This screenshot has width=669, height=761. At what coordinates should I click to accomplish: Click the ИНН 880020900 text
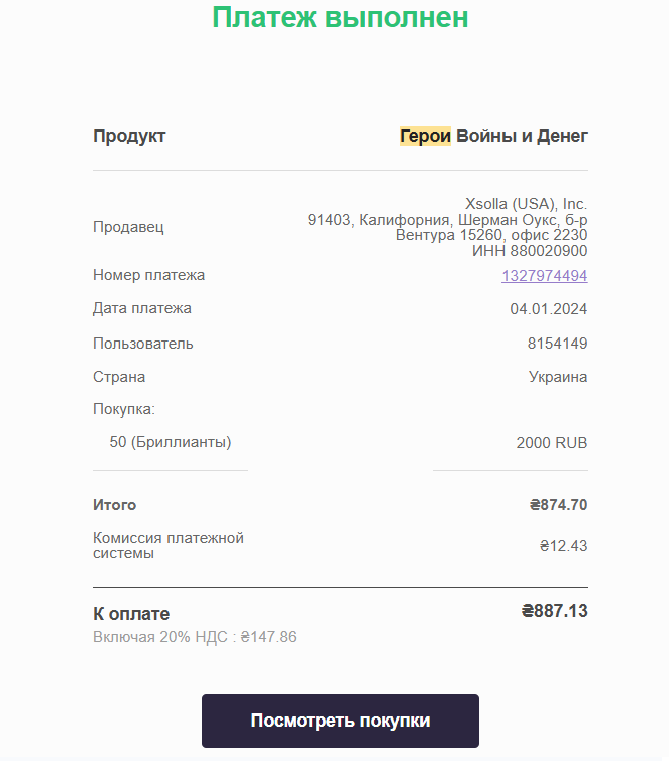tap(530, 251)
